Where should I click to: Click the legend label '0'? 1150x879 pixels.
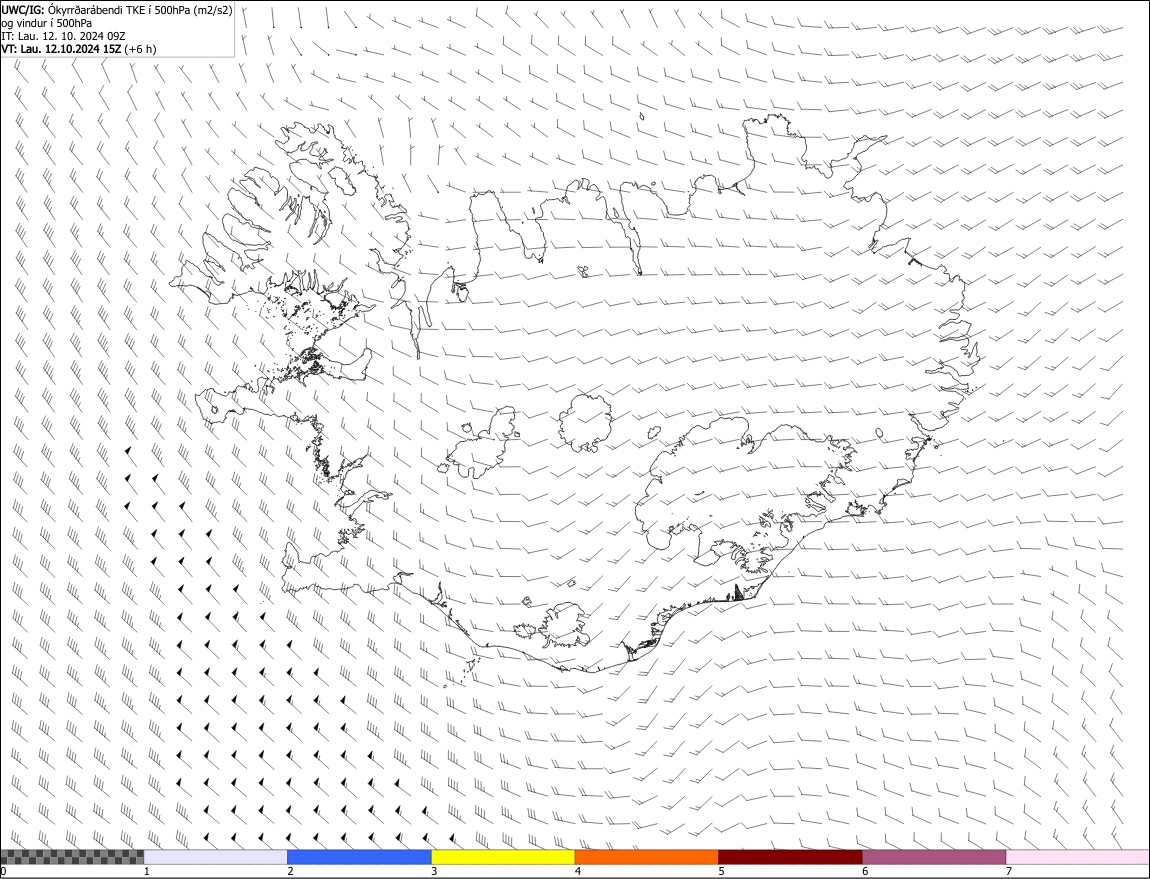click(x=4, y=872)
